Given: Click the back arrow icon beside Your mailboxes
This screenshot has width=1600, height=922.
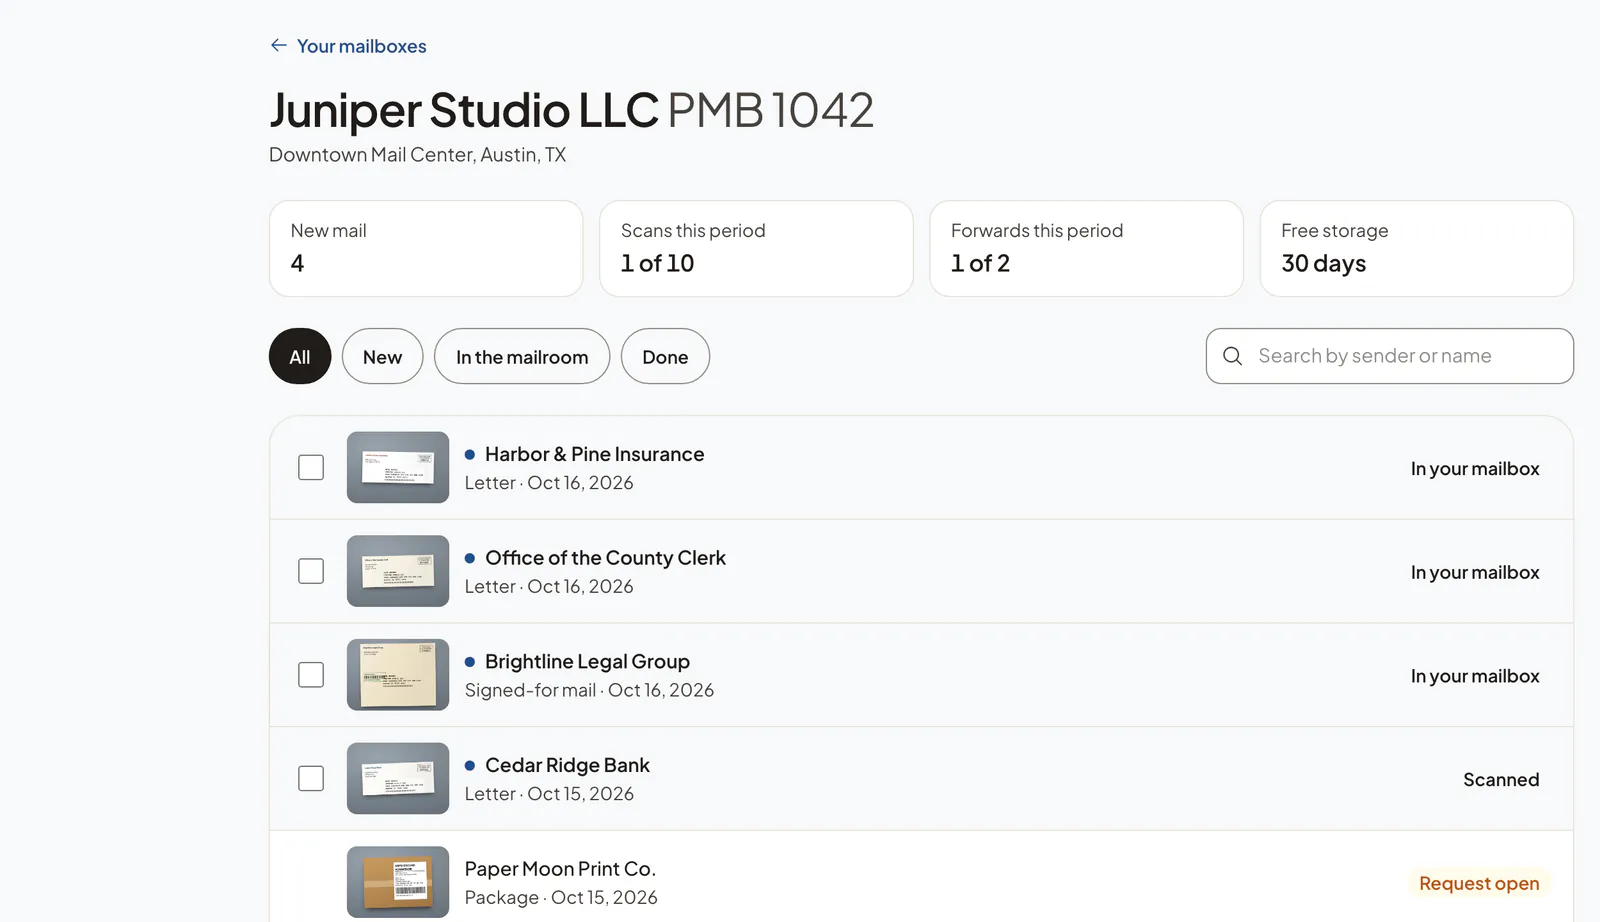Looking at the screenshot, I should 278,46.
